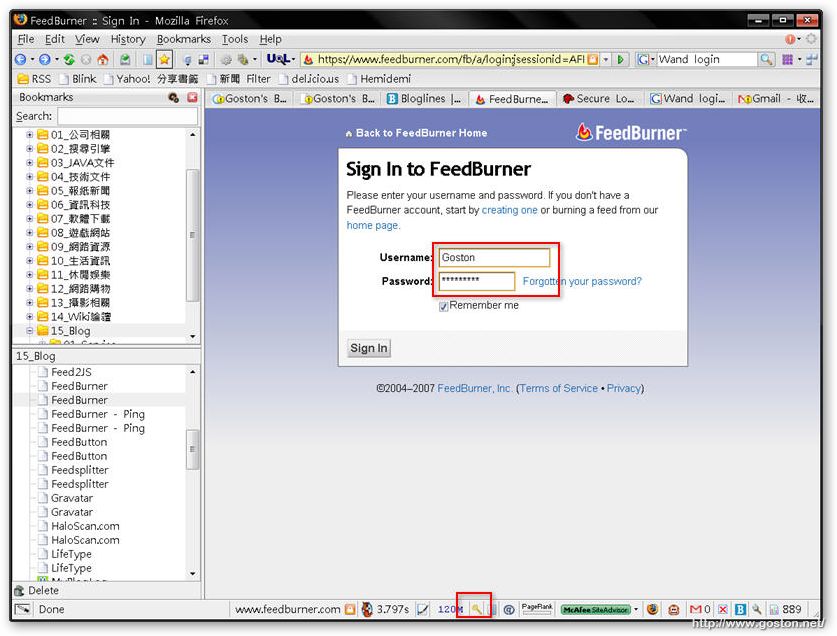Click Back to FeedBurner Home link
837x636 pixels.
pos(416,133)
